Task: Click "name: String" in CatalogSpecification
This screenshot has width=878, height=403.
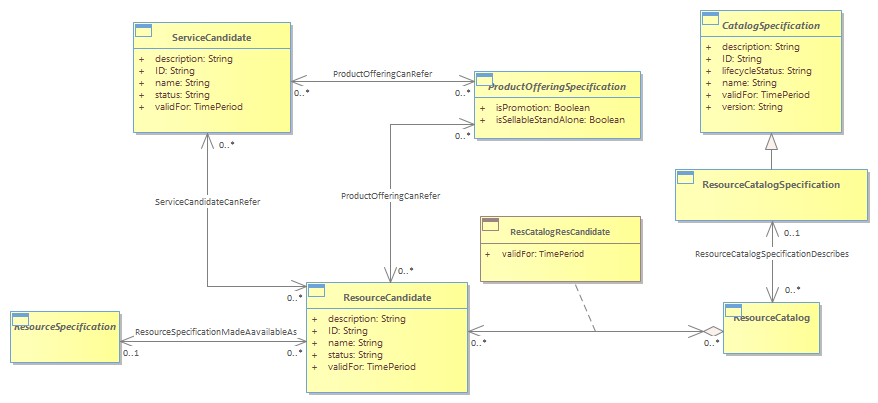Action: pyautogui.click(x=749, y=83)
